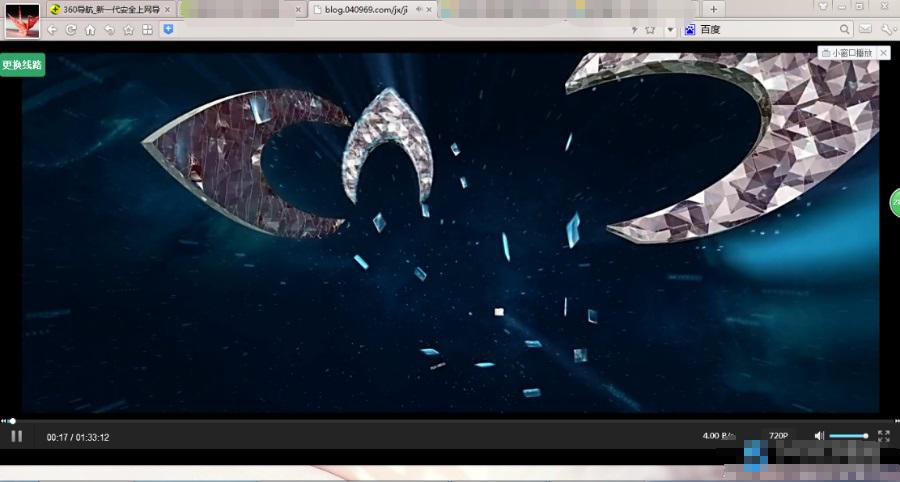Click the blue shield icon
This screenshot has width=900, height=482.
click(168, 30)
